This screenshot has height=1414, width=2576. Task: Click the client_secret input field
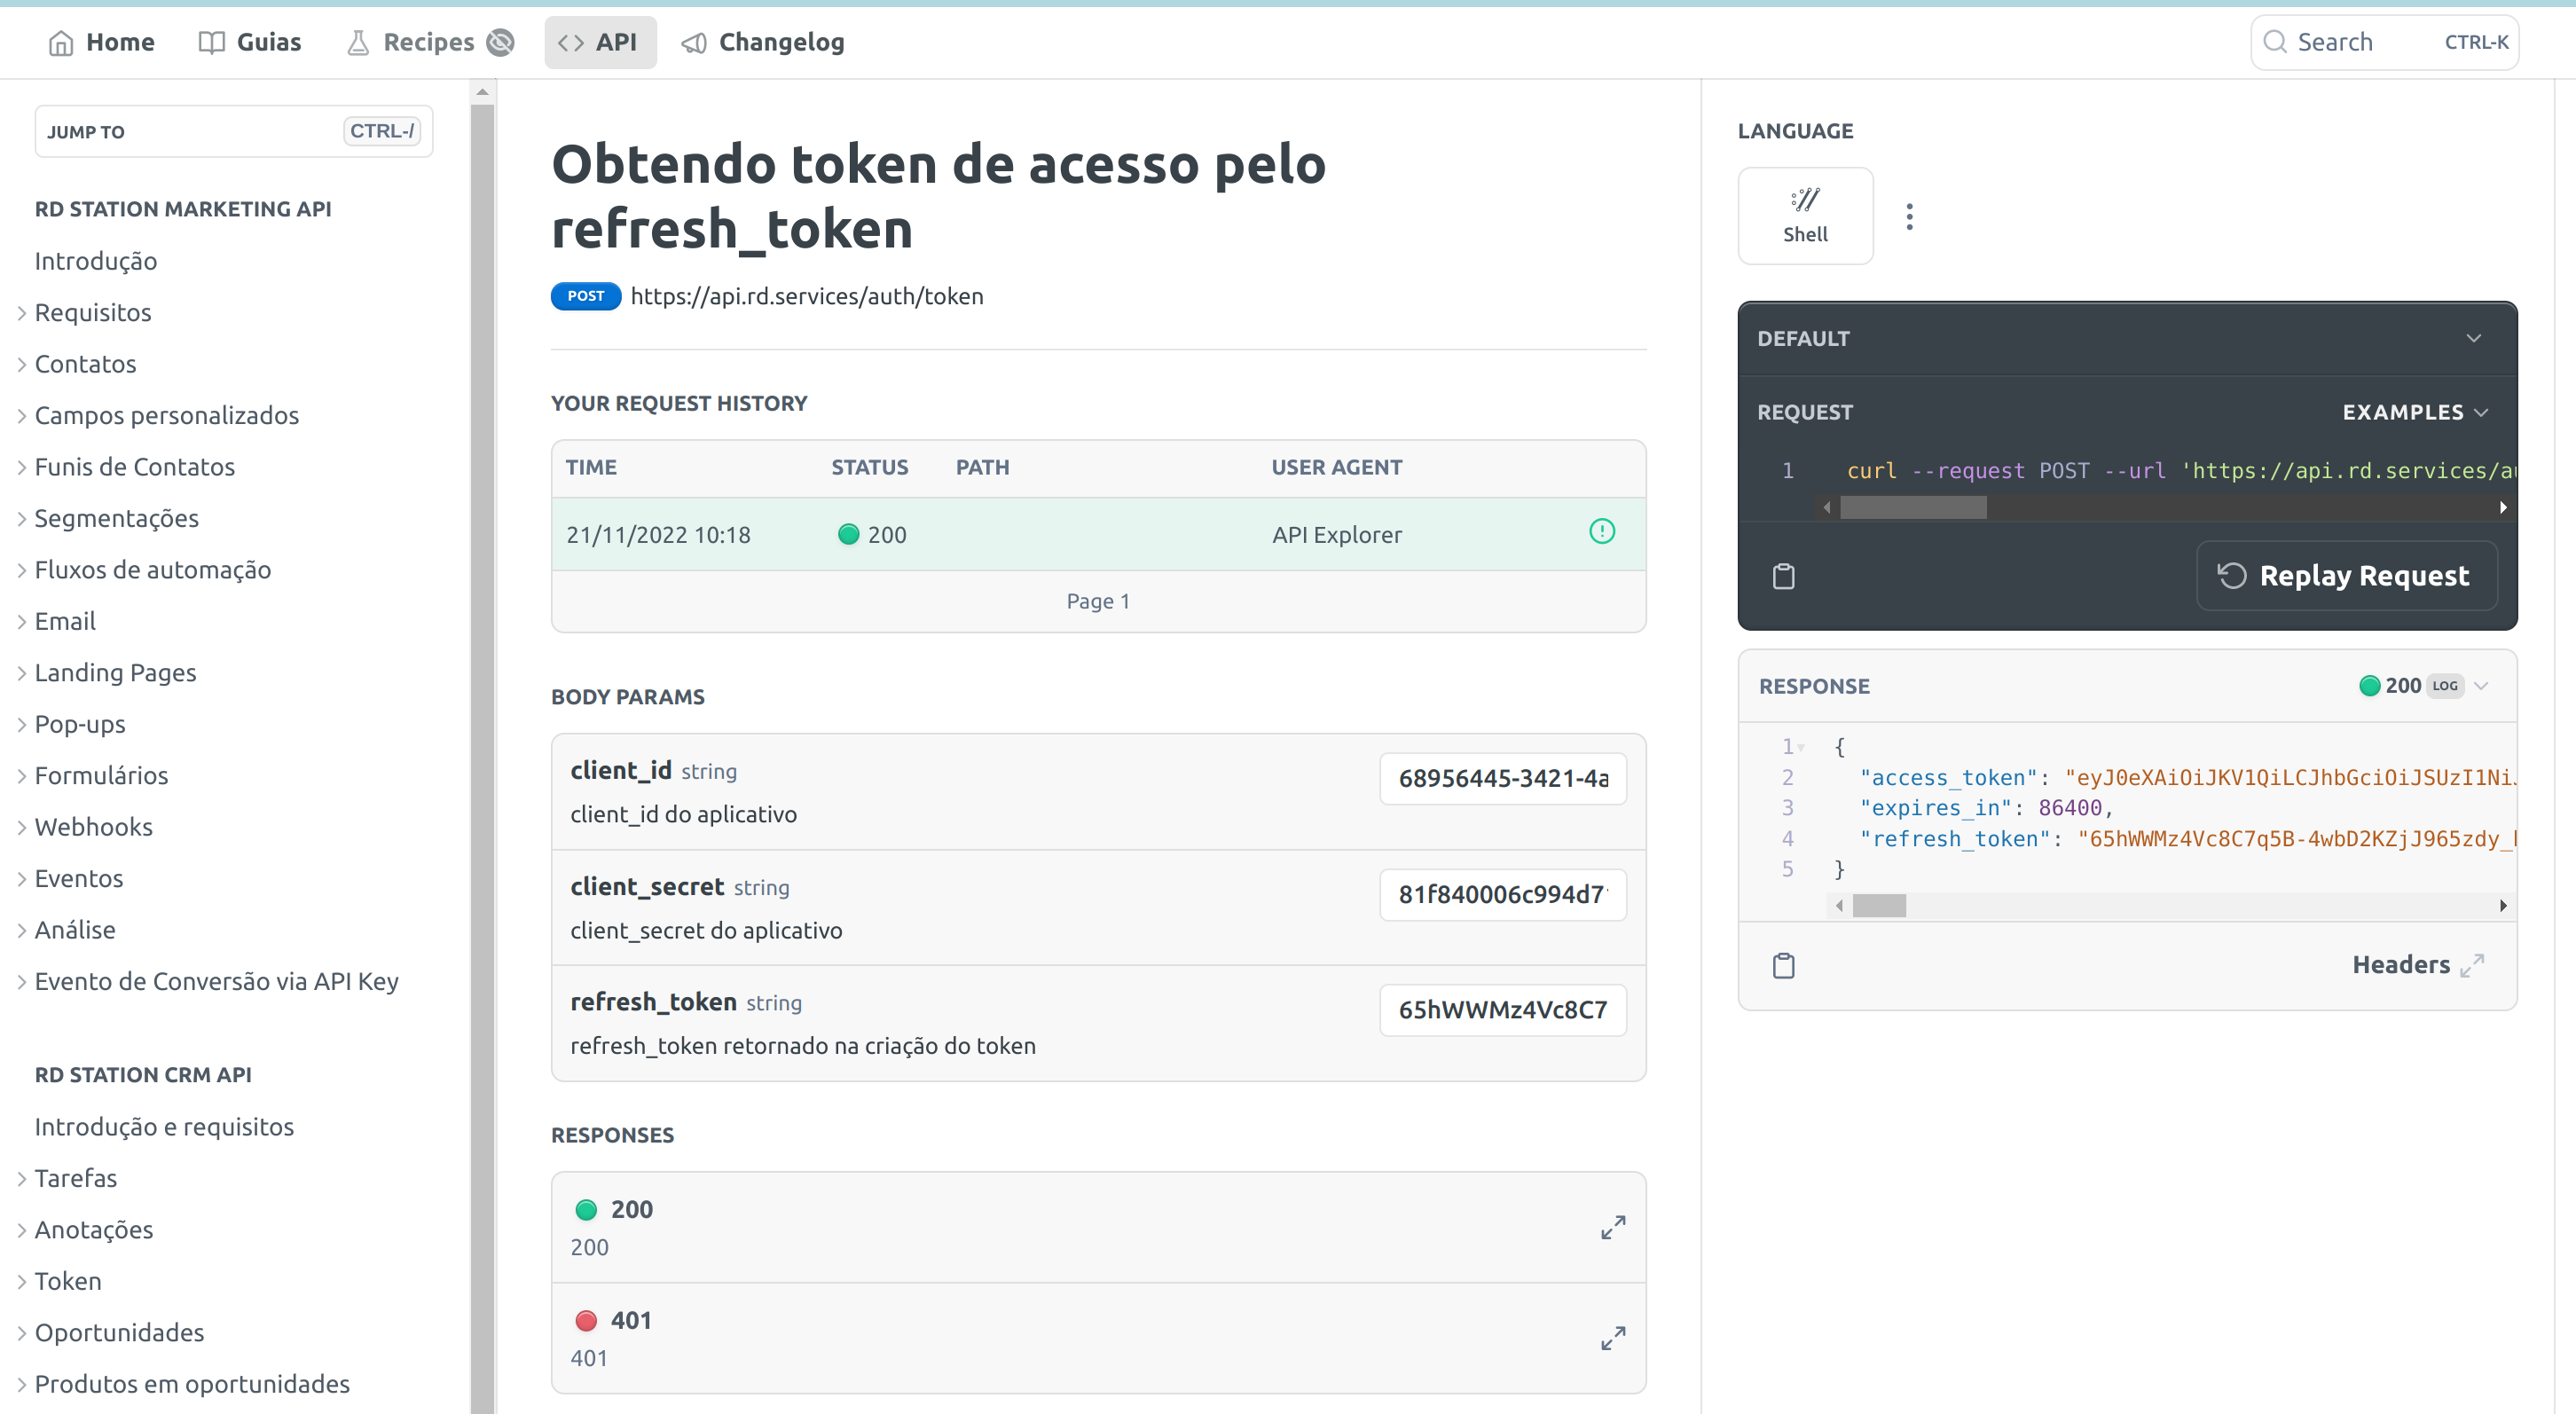[x=1501, y=894]
